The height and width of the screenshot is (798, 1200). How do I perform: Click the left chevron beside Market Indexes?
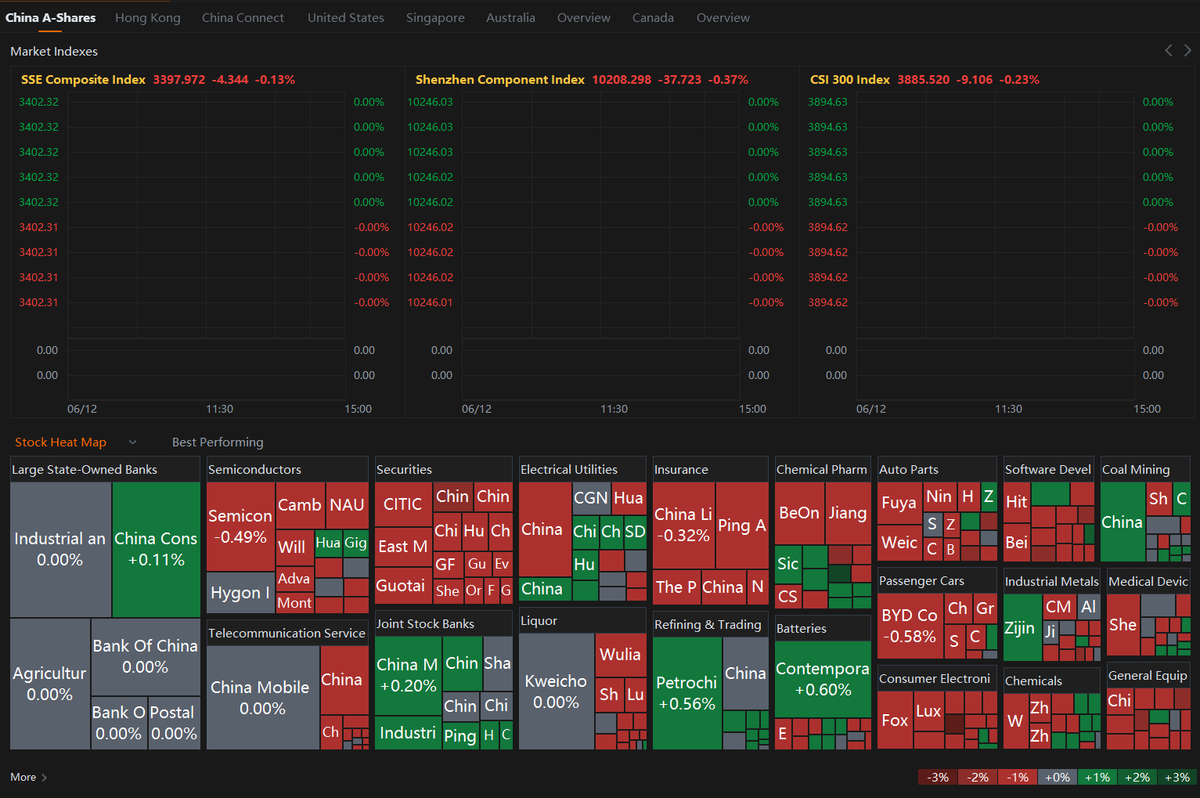point(1168,49)
